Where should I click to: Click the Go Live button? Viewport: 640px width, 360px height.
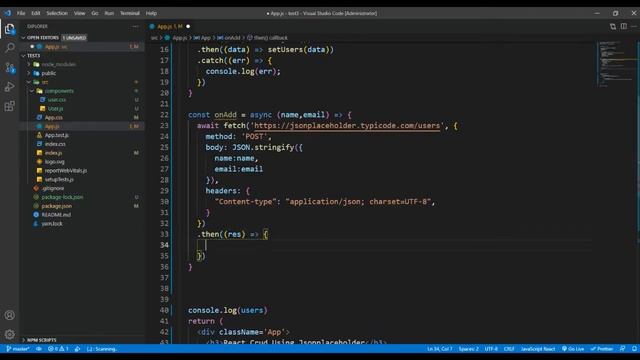(573, 349)
